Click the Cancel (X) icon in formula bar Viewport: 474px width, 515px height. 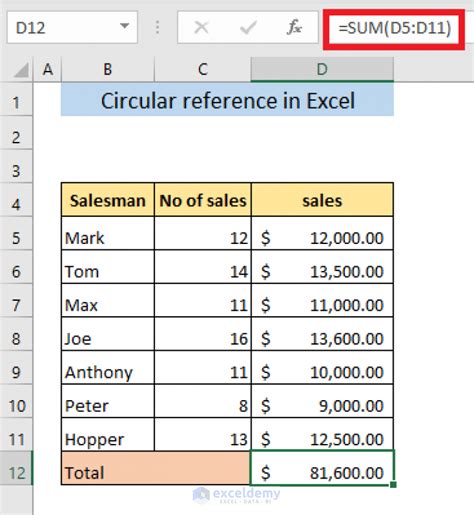pos(201,27)
